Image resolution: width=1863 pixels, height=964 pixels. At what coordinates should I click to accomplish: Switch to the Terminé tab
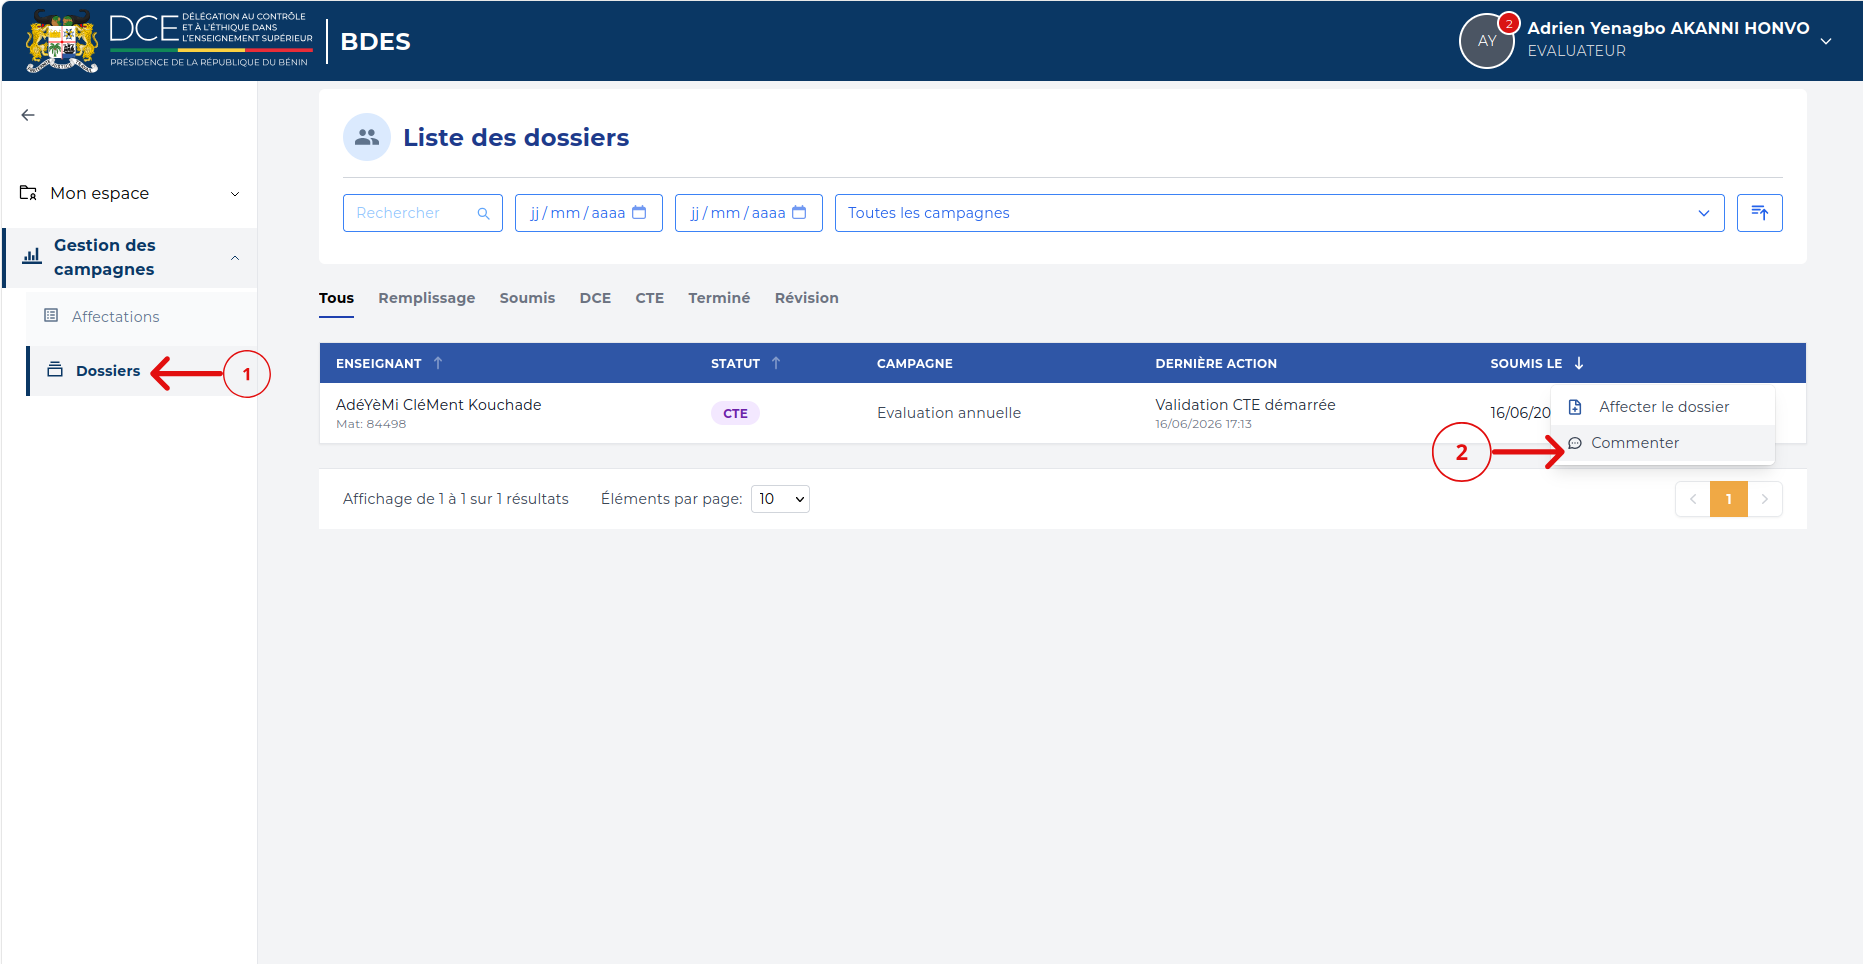click(x=719, y=298)
